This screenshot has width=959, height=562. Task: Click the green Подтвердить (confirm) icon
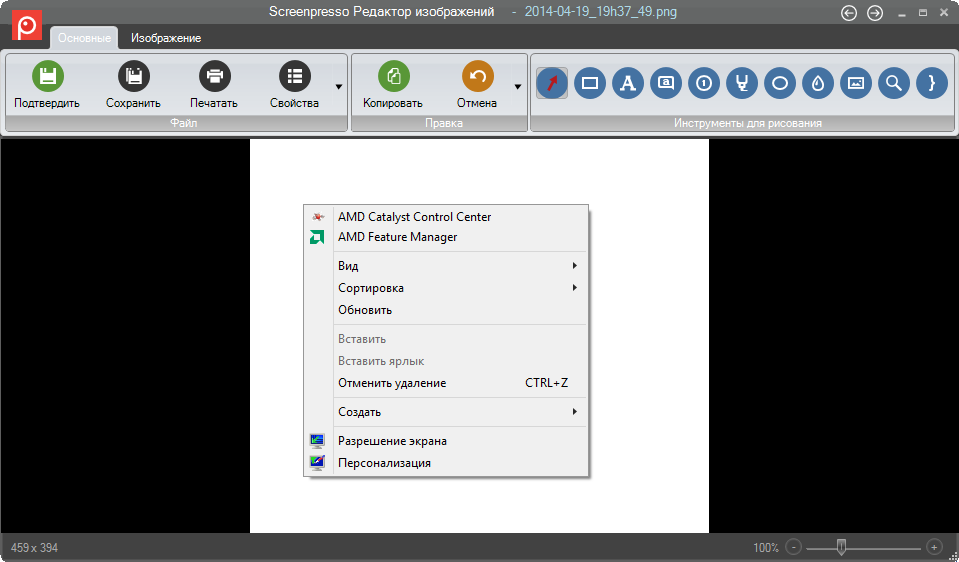48,76
